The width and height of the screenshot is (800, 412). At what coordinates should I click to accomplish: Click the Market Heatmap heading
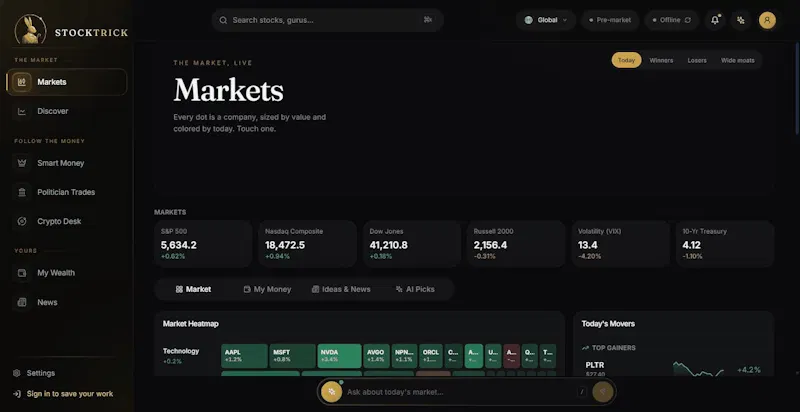(x=191, y=324)
